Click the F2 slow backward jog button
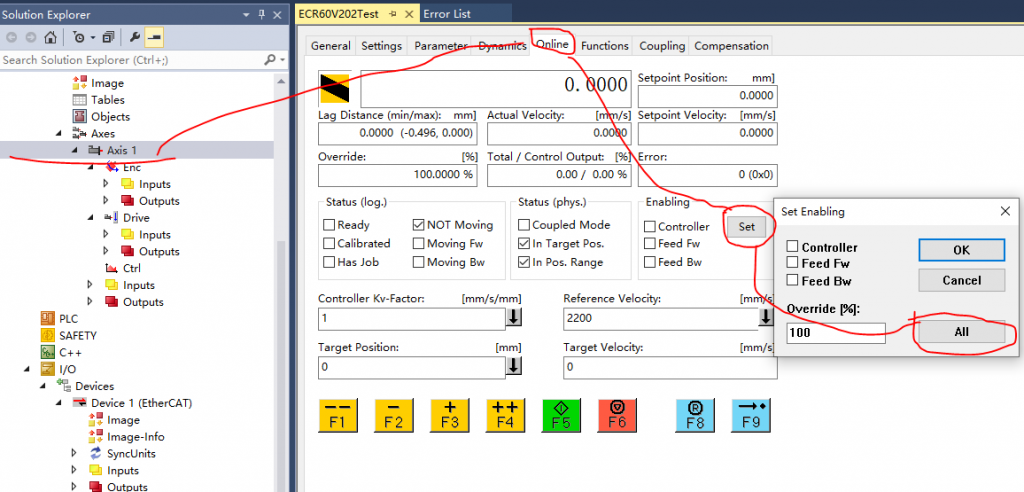Viewport: 1024px width, 492px height. 394,416
